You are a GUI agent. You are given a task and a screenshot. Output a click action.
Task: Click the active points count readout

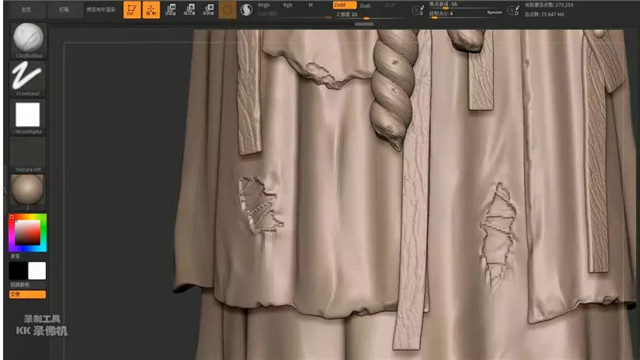[549, 5]
